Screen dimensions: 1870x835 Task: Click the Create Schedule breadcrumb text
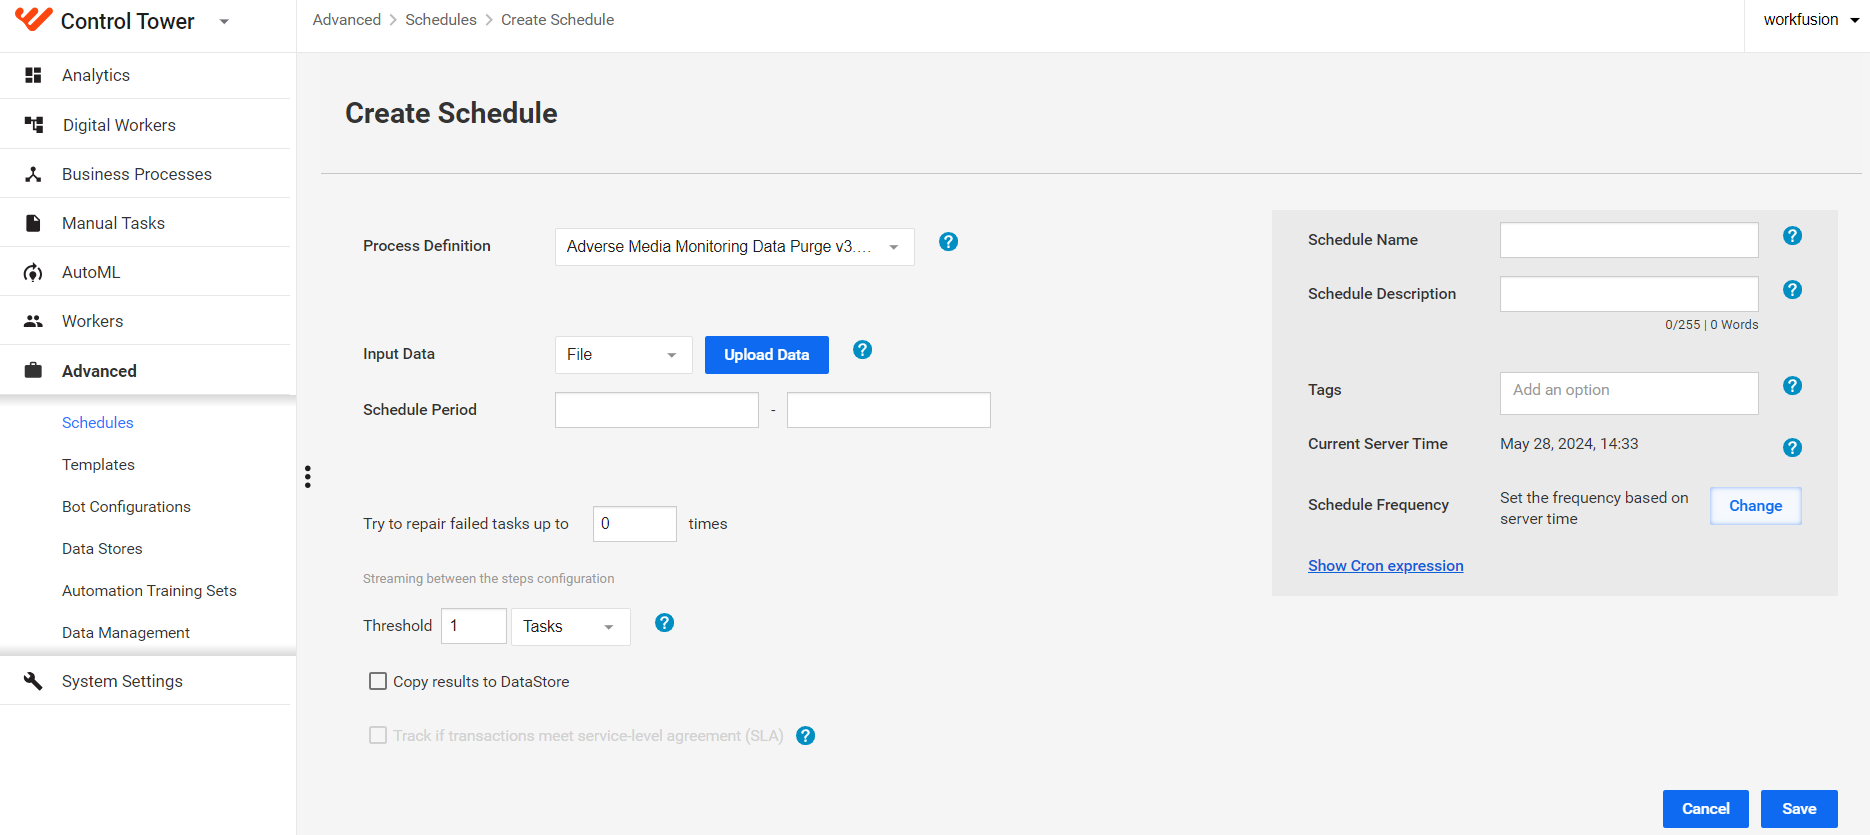pos(558,20)
